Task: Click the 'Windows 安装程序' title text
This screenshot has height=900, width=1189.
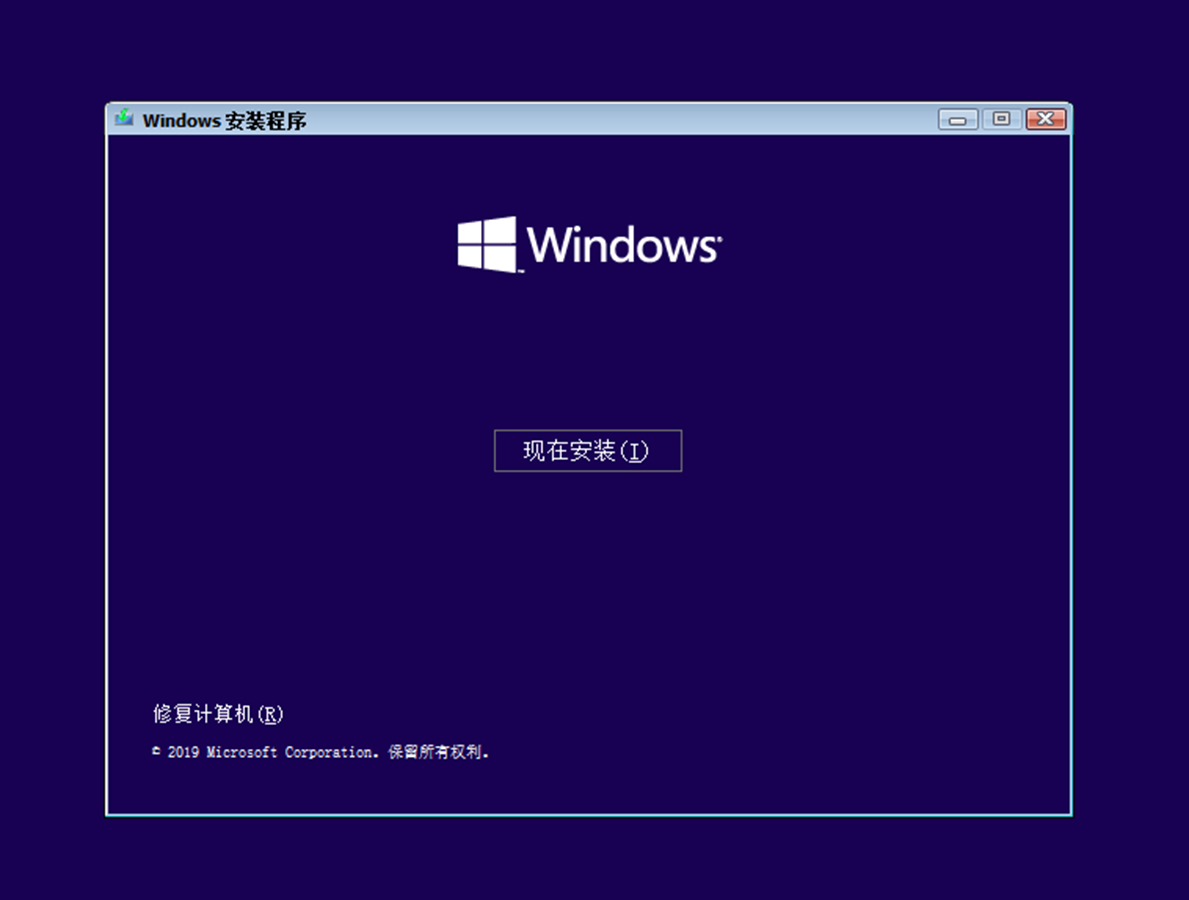Action: click(x=224, y=121)
